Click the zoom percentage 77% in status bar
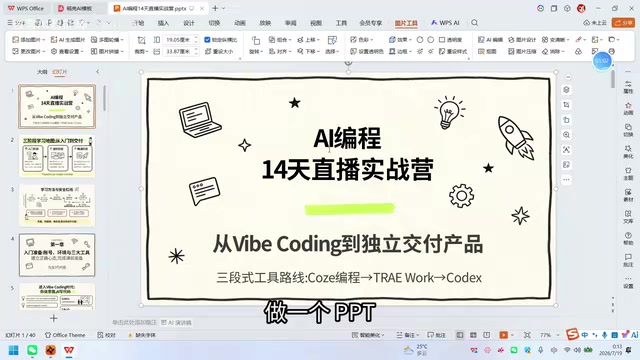Image resolution: width=640 pixels, height=360 pixels. (546, 335)
